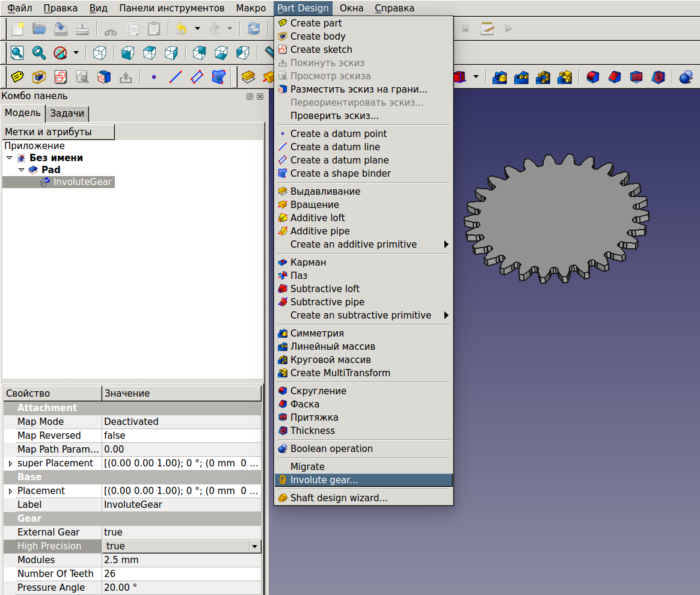Select the Front view cube icon
The image size is (700, 595).
point(128,53)
